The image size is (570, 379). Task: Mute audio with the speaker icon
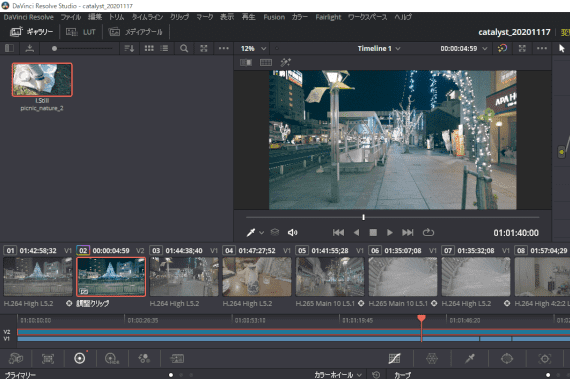(292, 233)
